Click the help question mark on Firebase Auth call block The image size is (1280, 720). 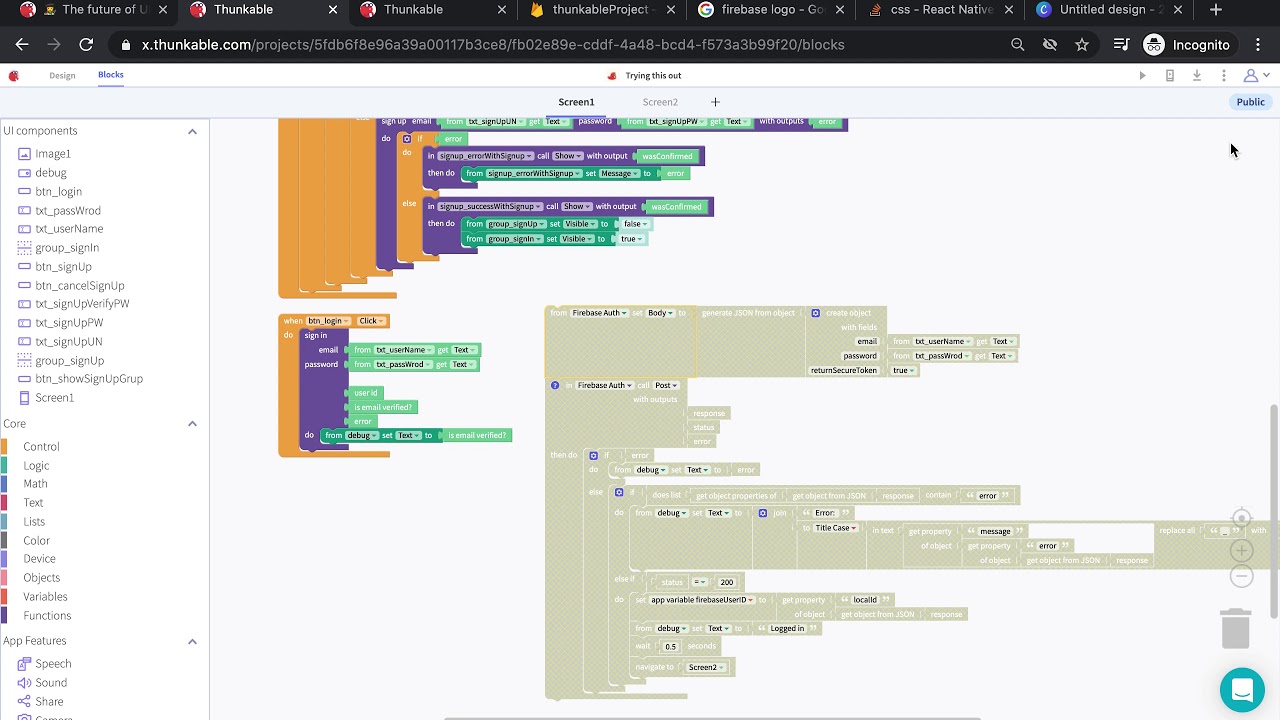coord(555,385)
